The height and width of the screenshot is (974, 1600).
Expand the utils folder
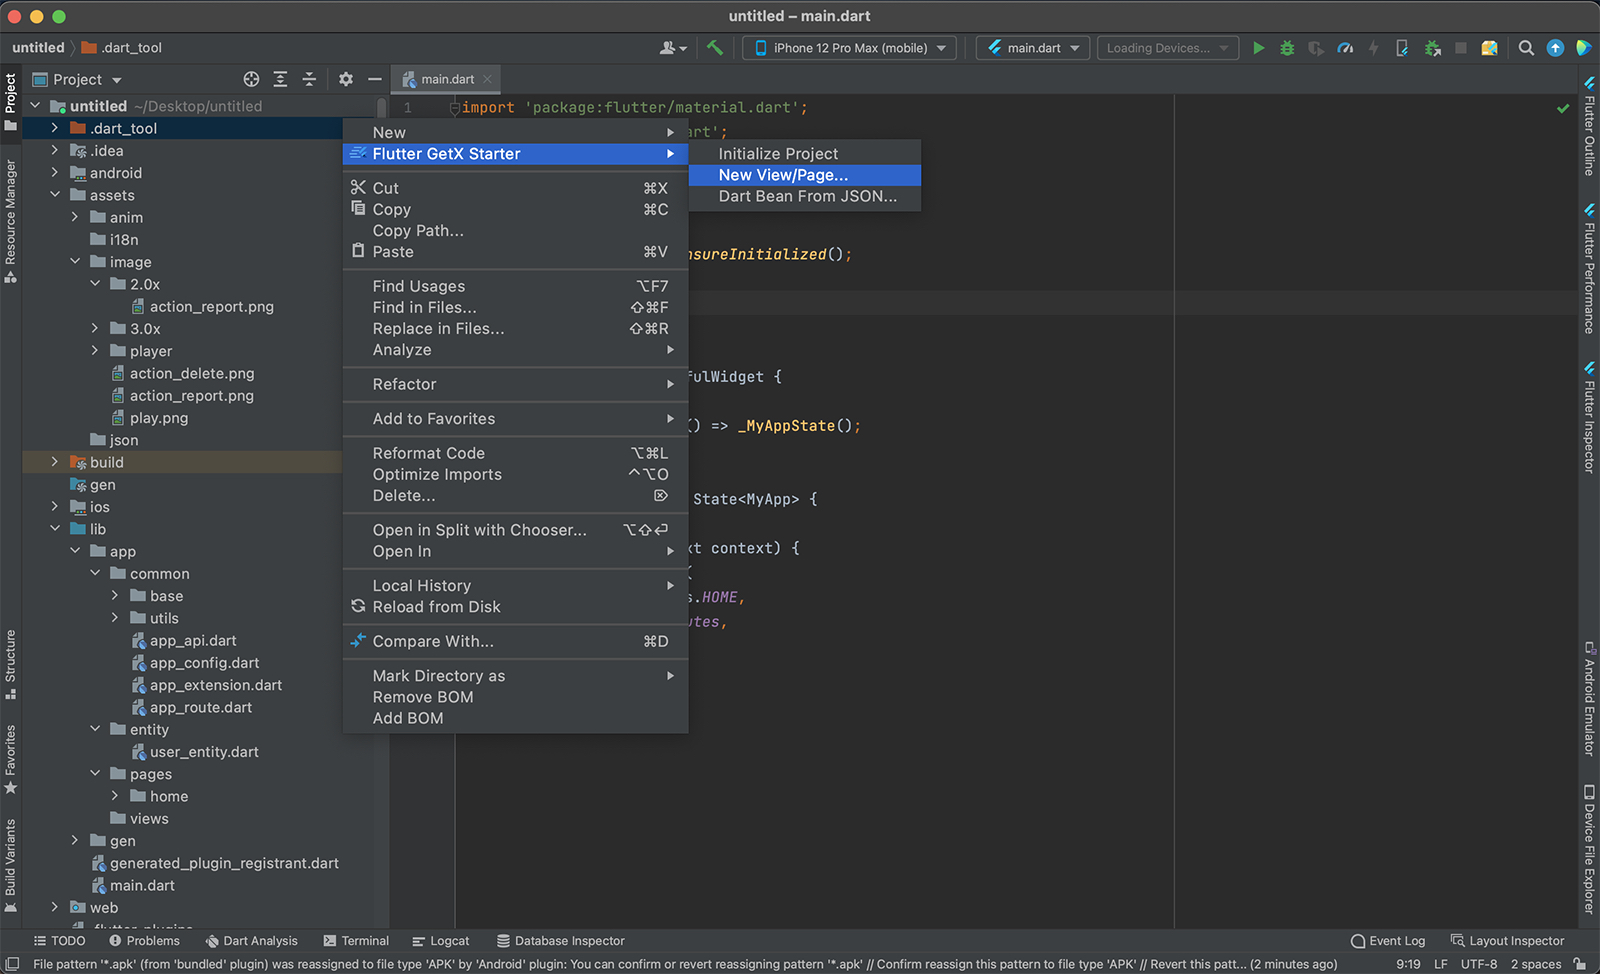pyautogui.click(x=115, y=618)
